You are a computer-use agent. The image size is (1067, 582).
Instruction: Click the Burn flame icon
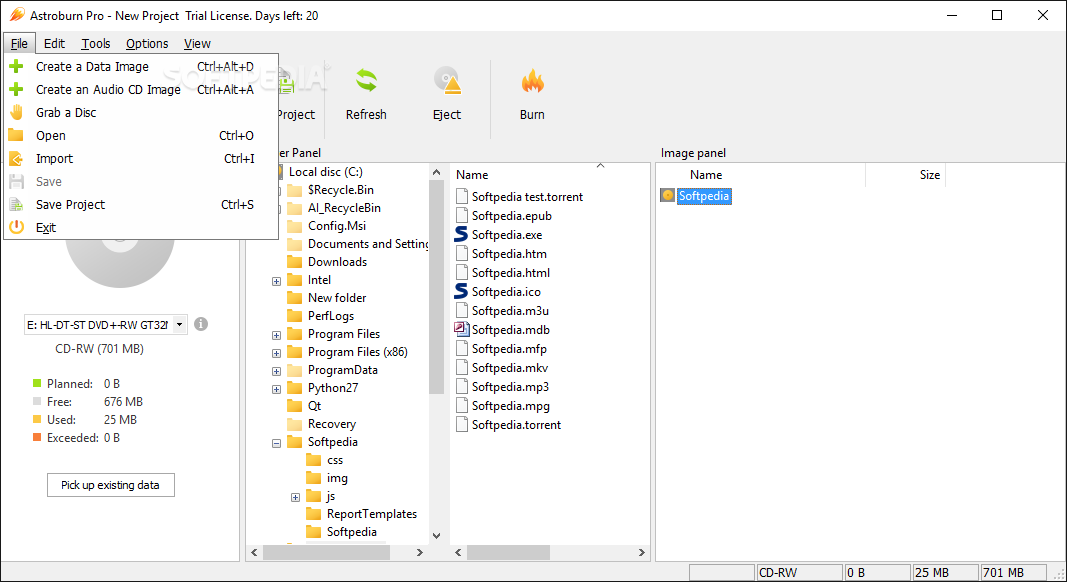pos(533,81)
